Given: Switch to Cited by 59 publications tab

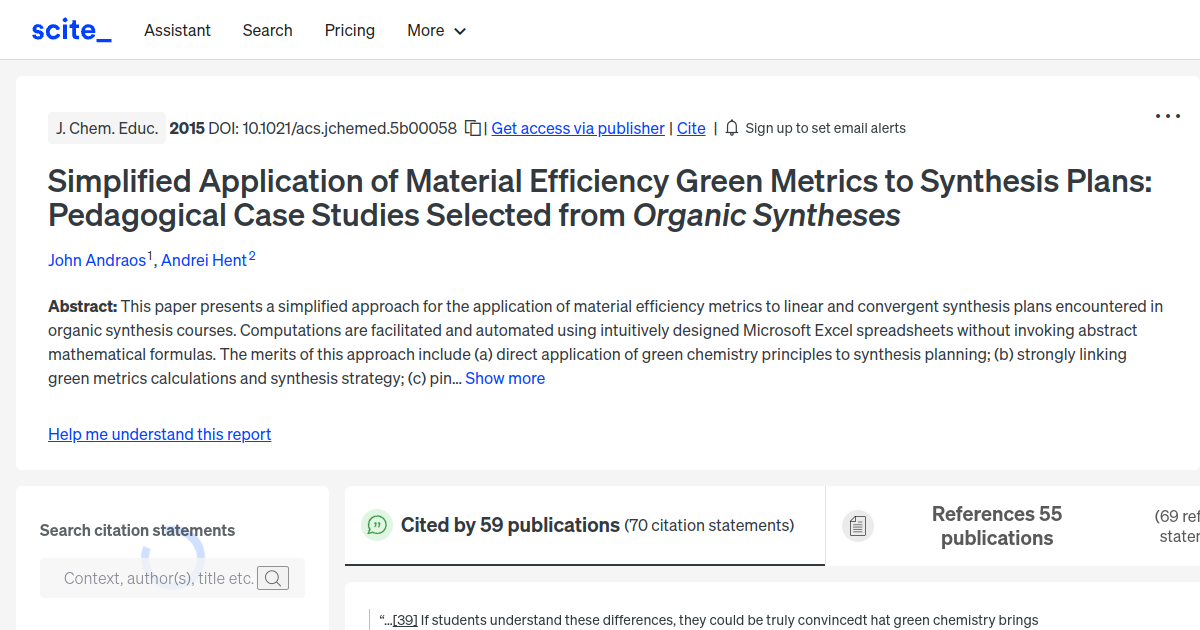Looking at the screenshot, I should pos(584,525).
